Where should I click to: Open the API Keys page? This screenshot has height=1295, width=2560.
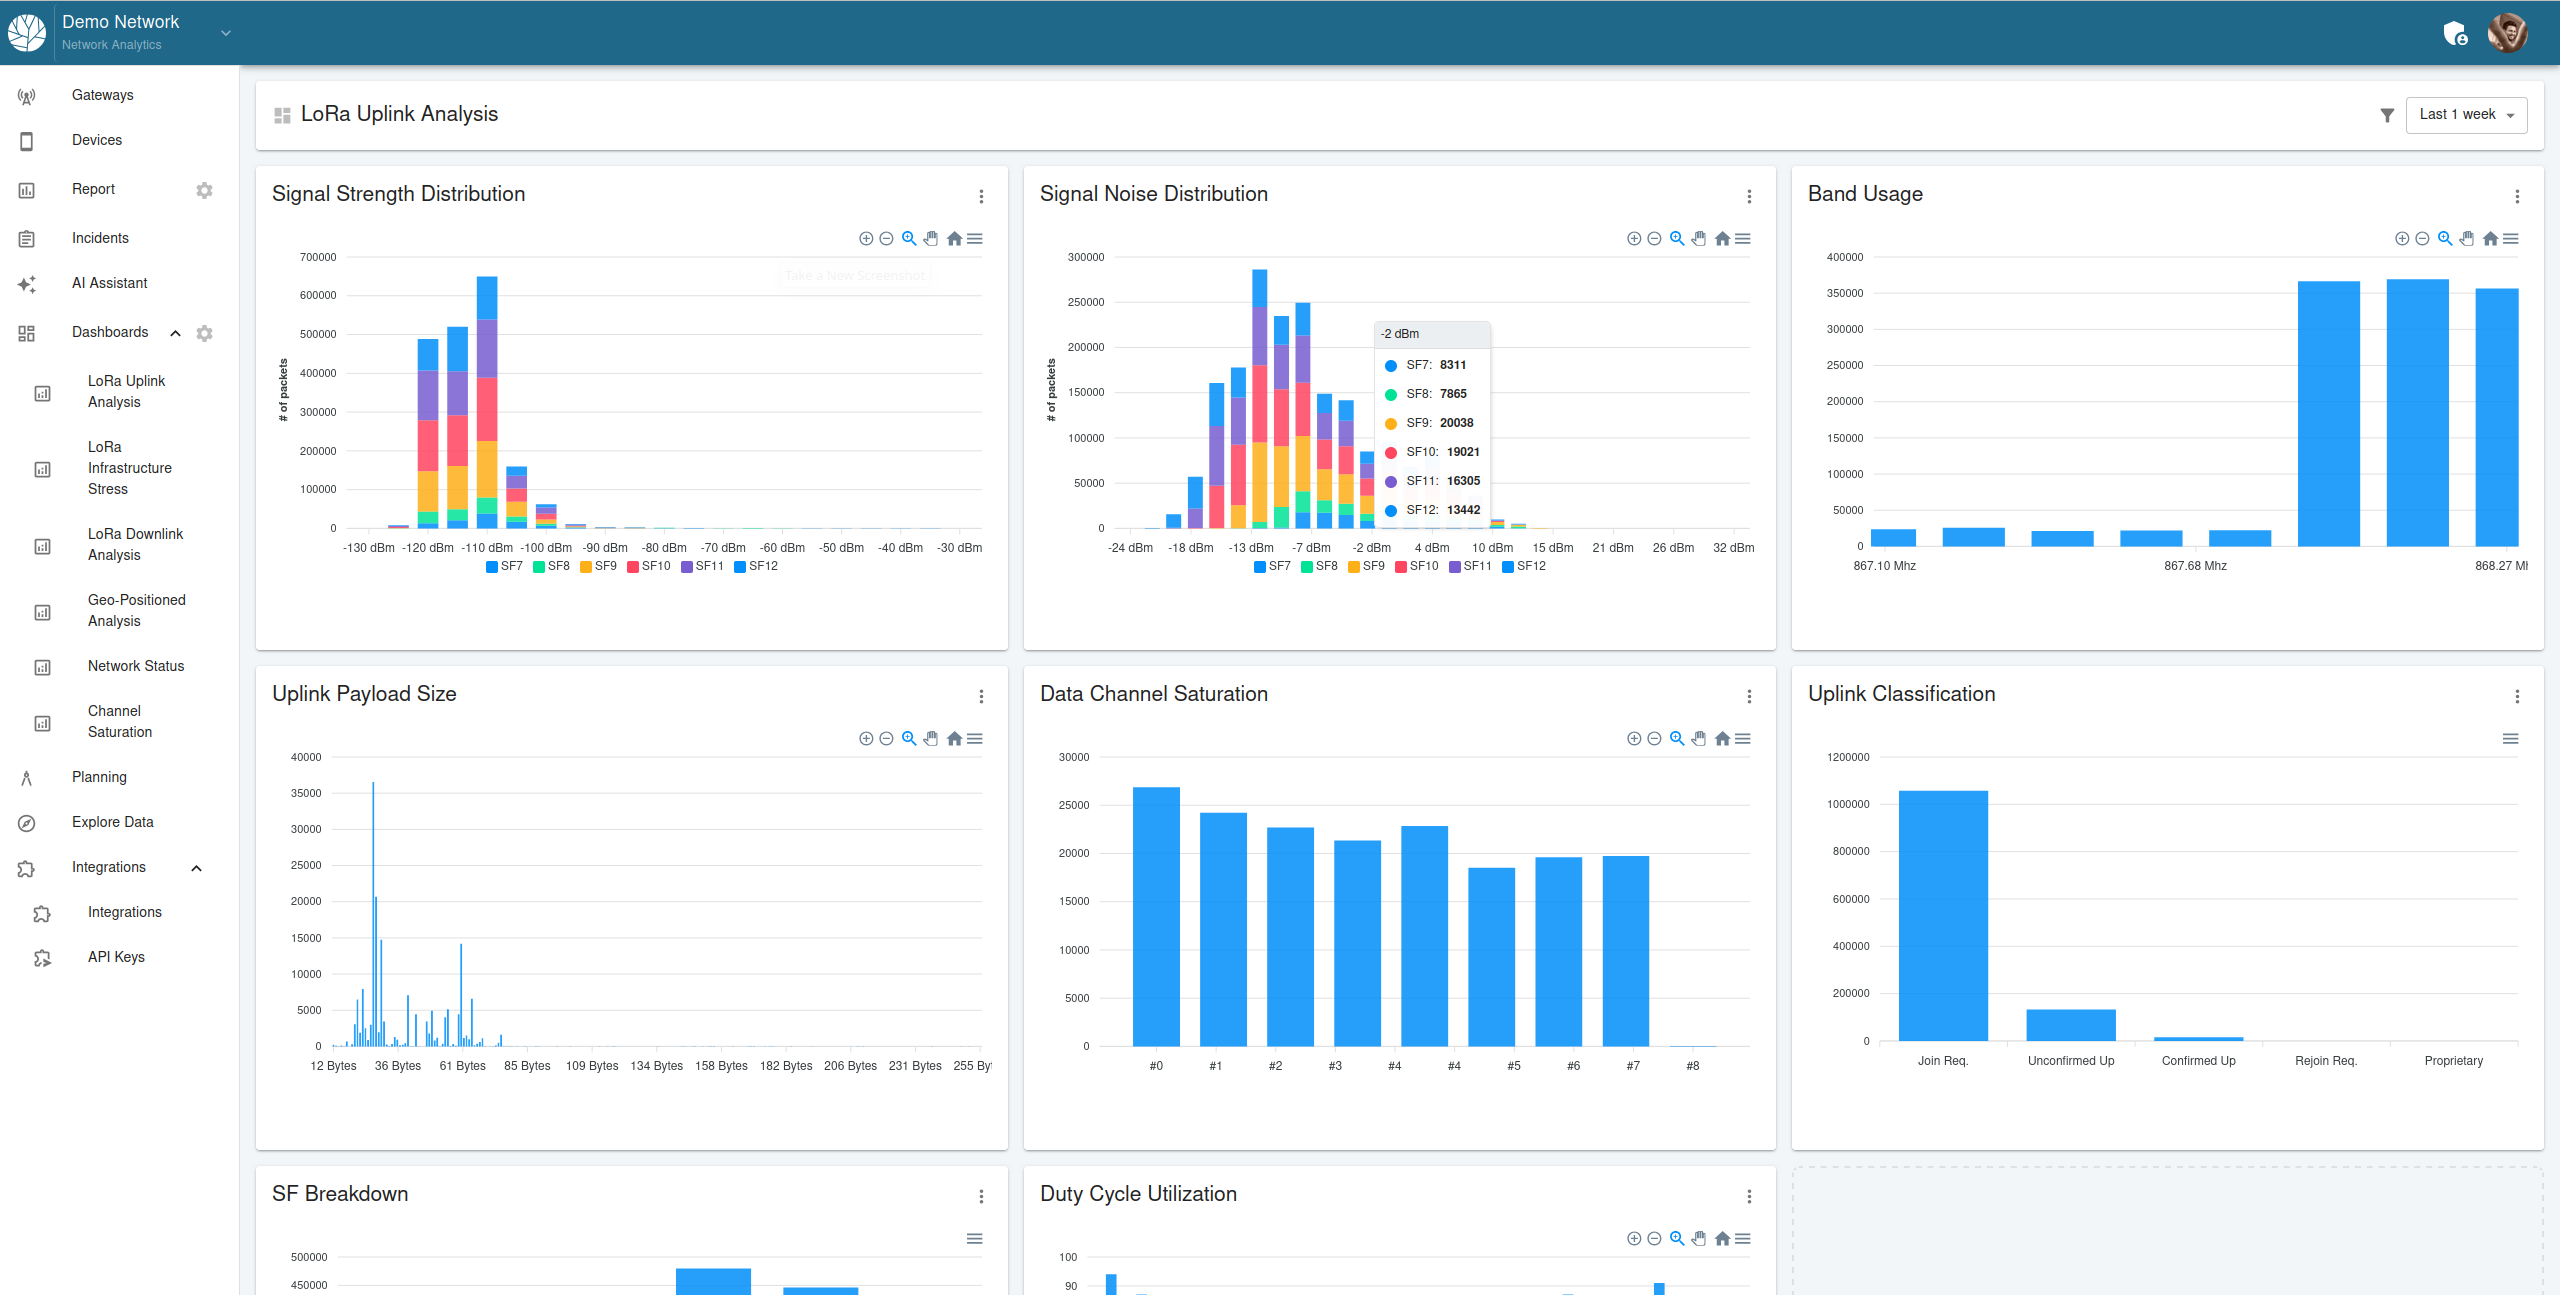tap(116, 957)
